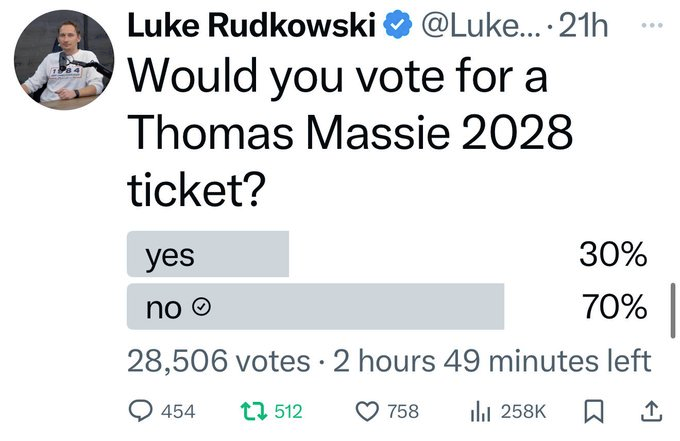Click the checkmark beside 'no'
The height and width of the screenshot is (441, 680).
(200, 309)
